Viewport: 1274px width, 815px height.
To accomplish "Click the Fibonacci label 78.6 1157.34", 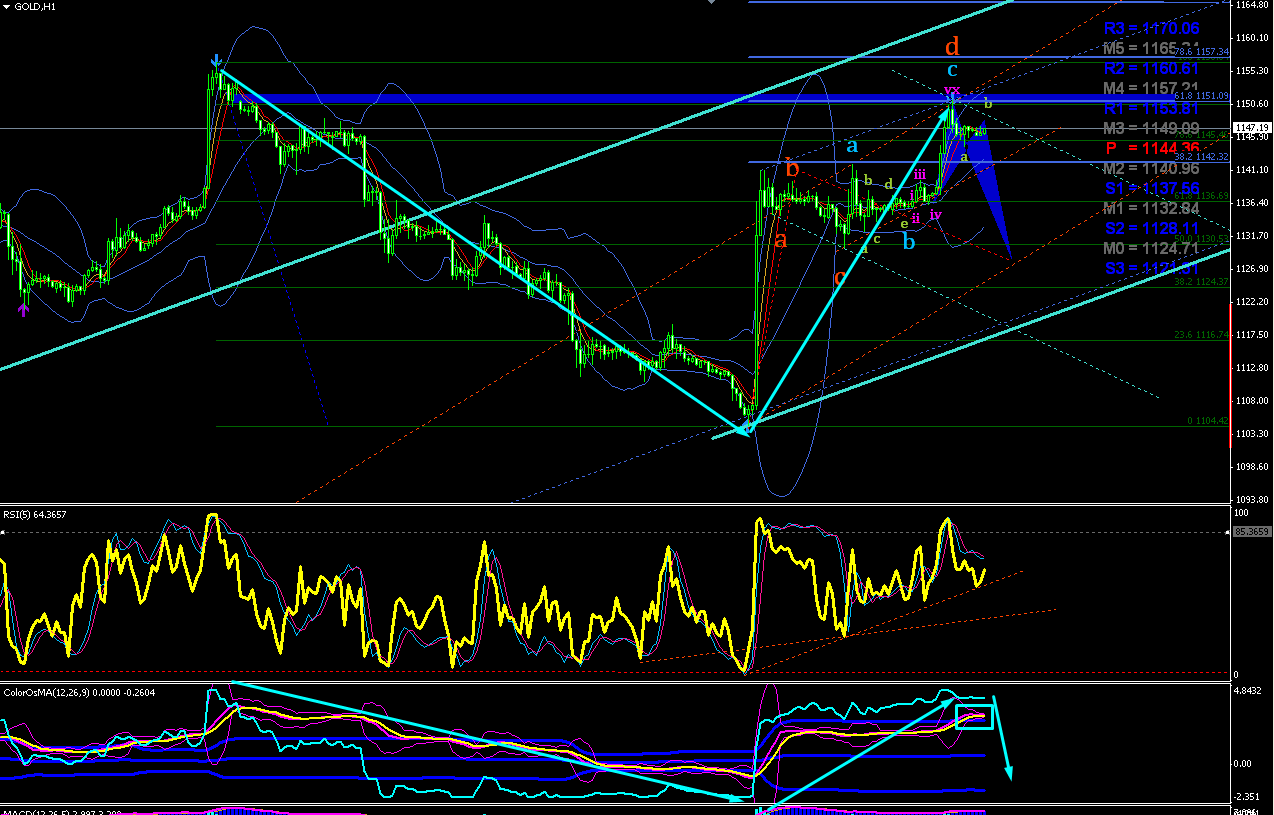I will click(1202, 51).
